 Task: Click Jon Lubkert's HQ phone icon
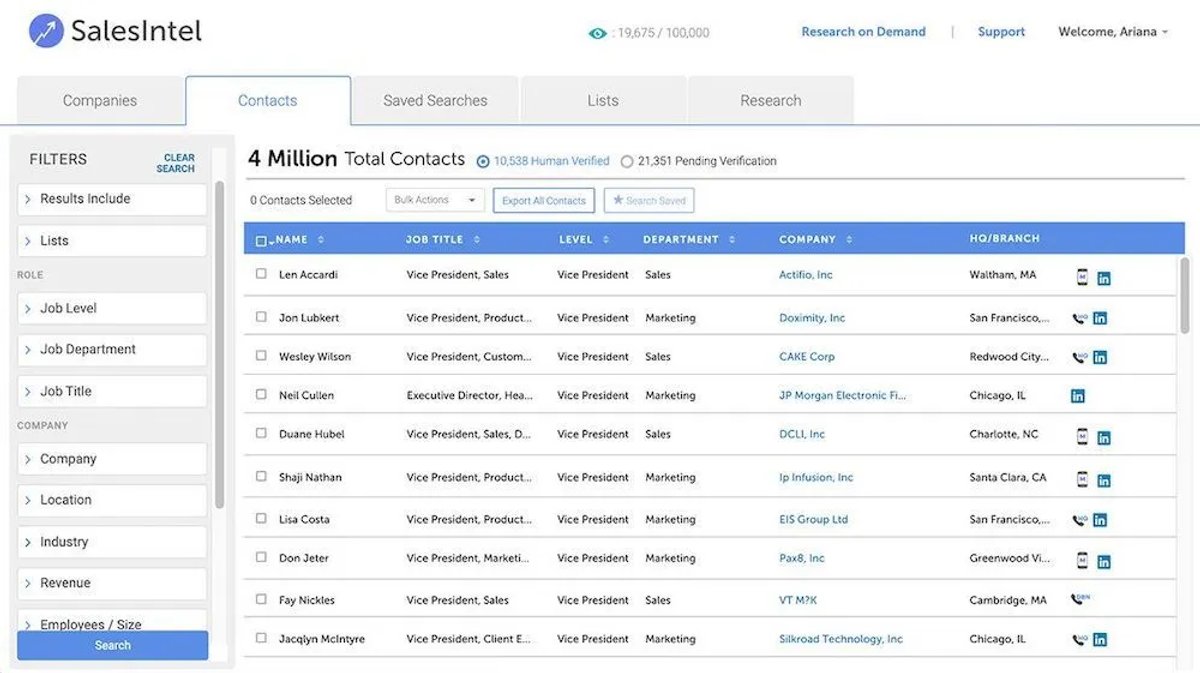click(x=1079, y=319)
